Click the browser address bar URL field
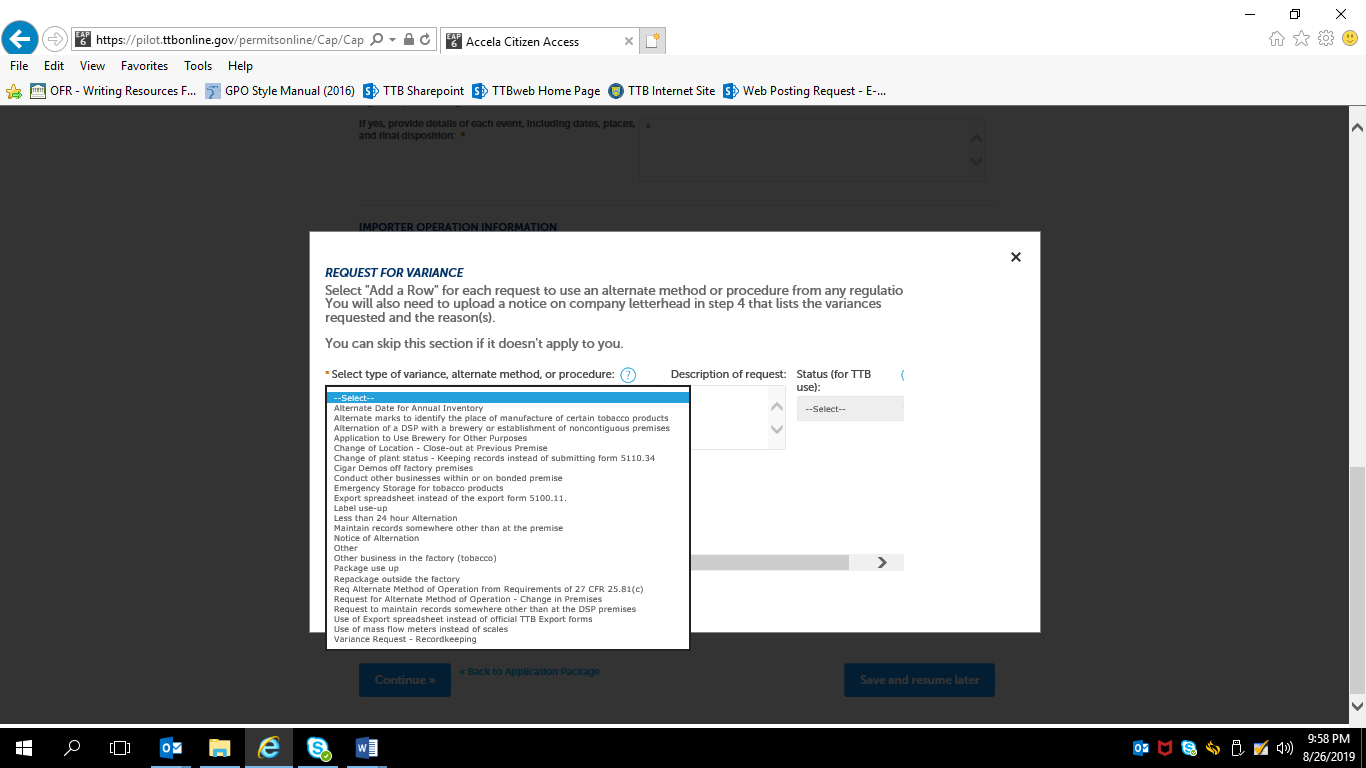 [230, 40]
